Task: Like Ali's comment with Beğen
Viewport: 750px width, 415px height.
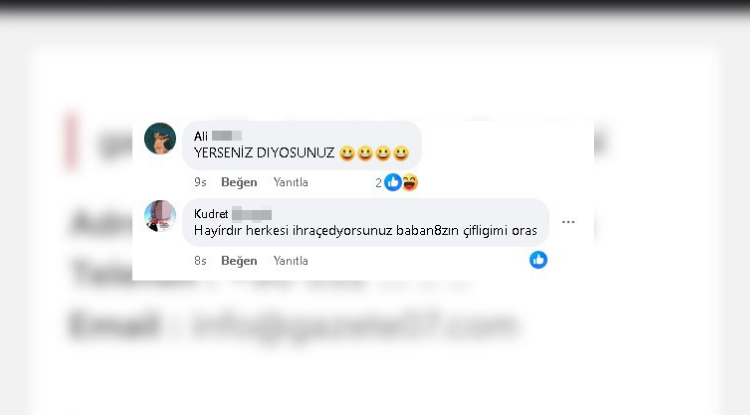Action: point(239,182)
